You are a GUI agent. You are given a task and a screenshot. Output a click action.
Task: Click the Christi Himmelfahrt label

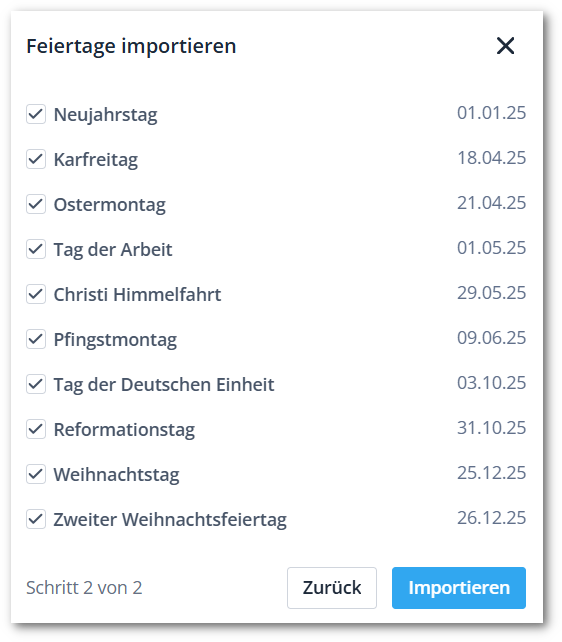click(138, 294)
